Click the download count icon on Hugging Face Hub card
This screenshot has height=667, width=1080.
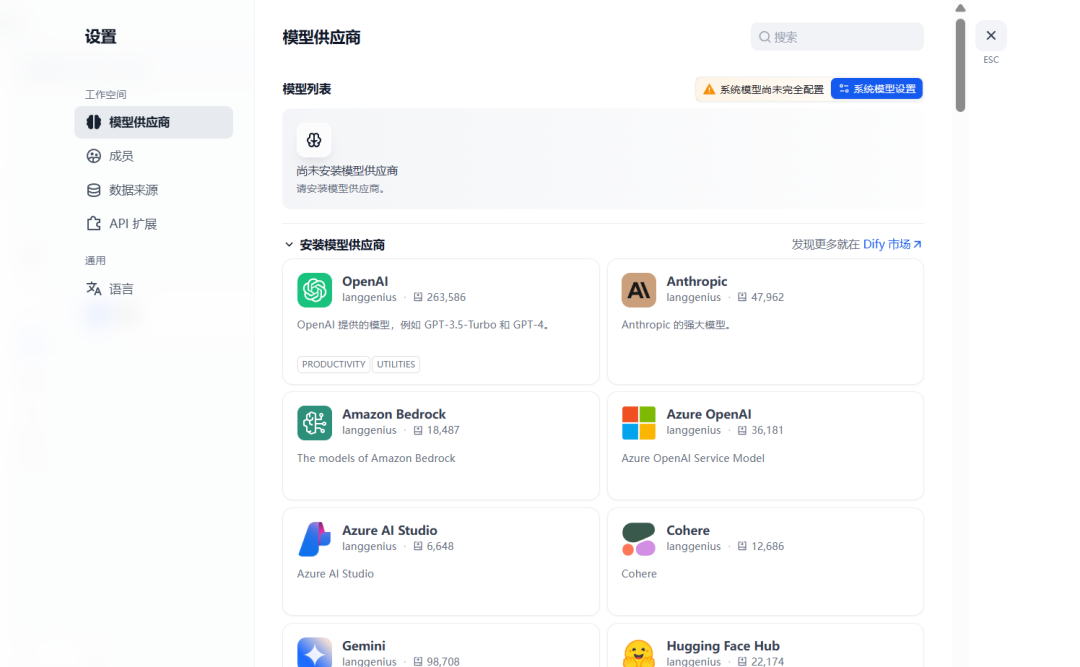click(742, 661)
